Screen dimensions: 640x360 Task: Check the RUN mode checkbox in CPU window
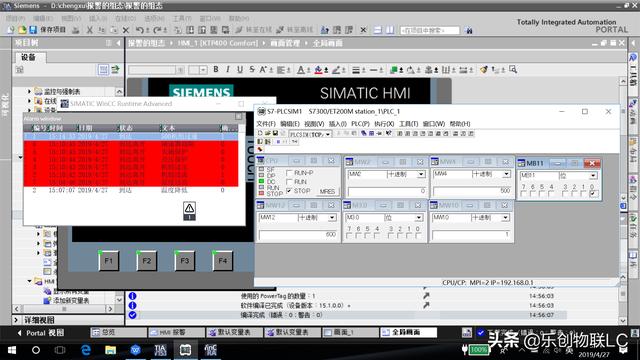tap(289, 182)
